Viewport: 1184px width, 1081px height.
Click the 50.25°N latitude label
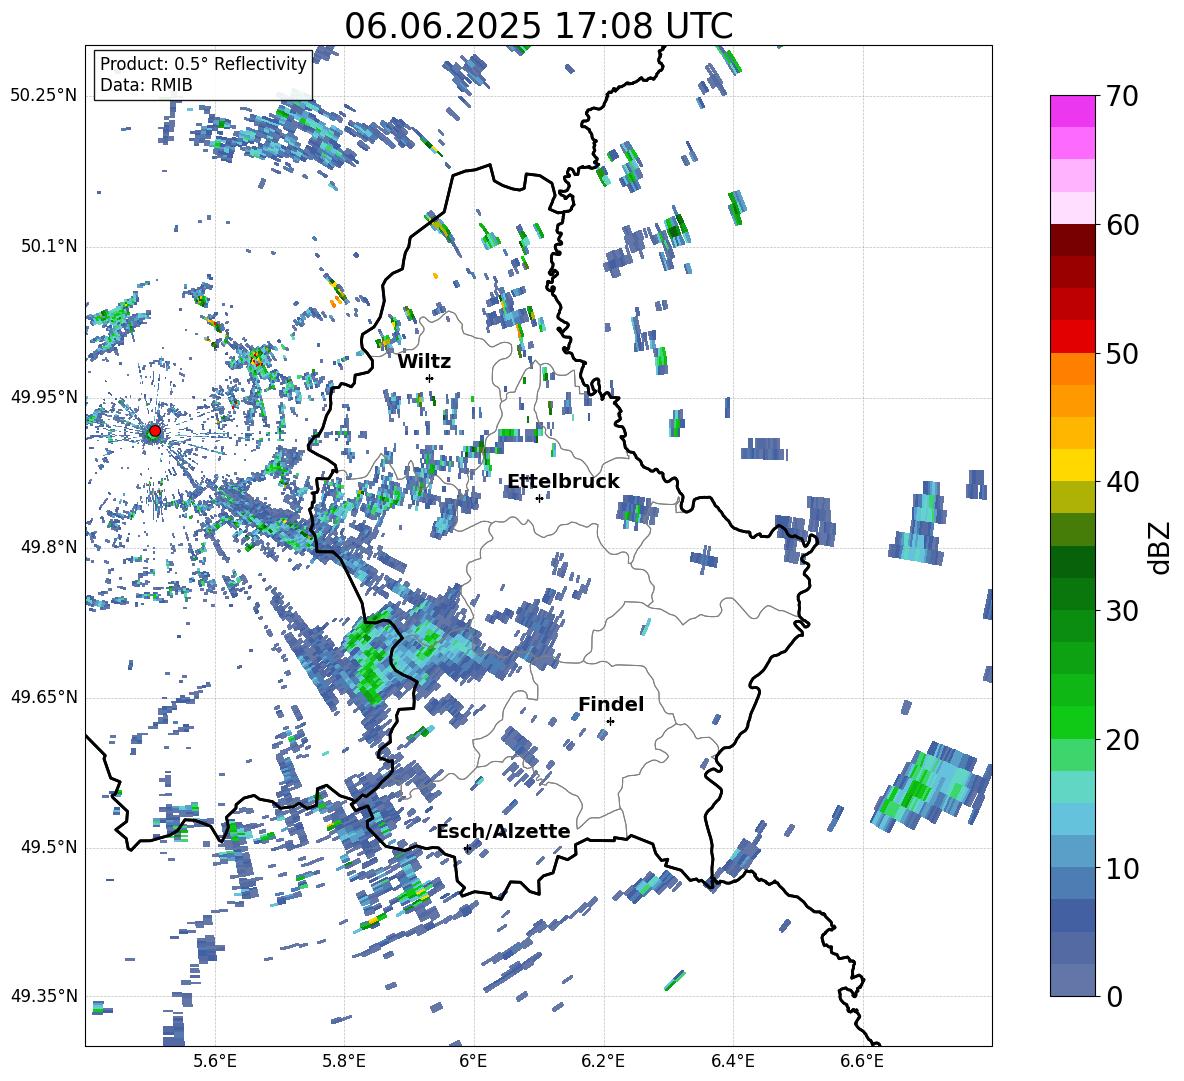[44, 96]
